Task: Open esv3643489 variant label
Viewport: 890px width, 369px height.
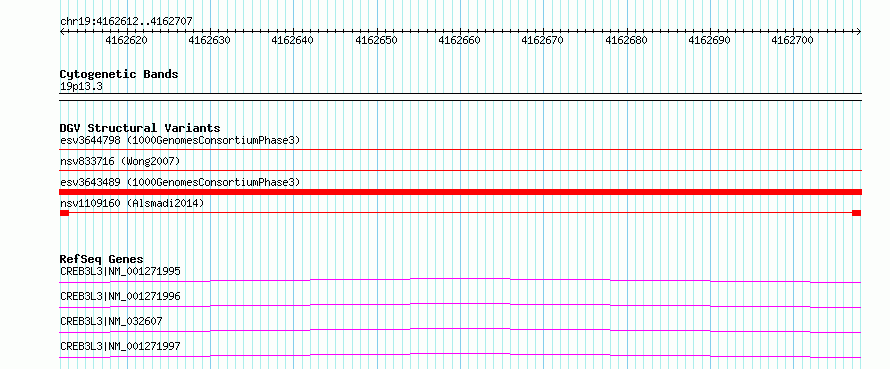Action: click(x=180, y=182)
